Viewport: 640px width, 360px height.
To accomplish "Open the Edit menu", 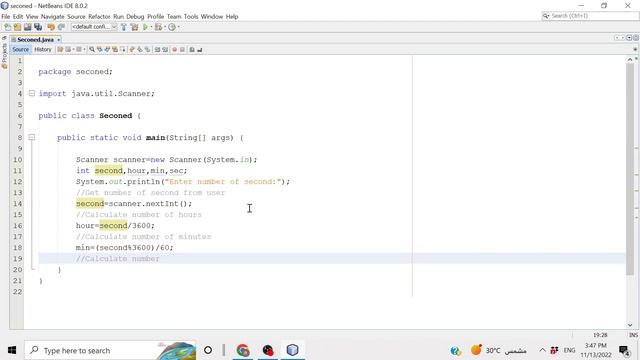I will pos(18,16).
